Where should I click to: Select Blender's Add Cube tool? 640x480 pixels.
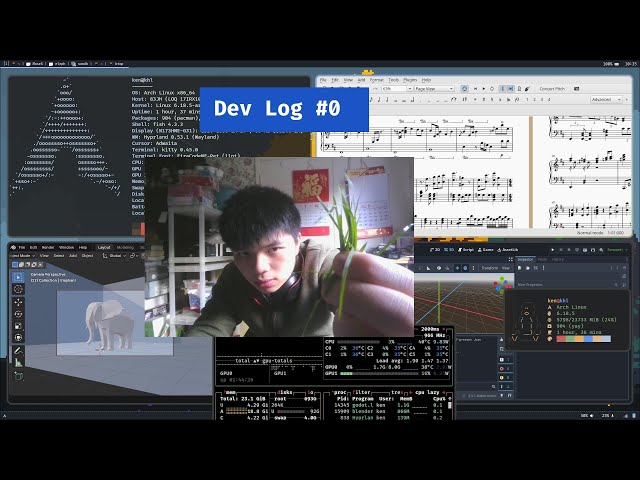coord(18,376)
